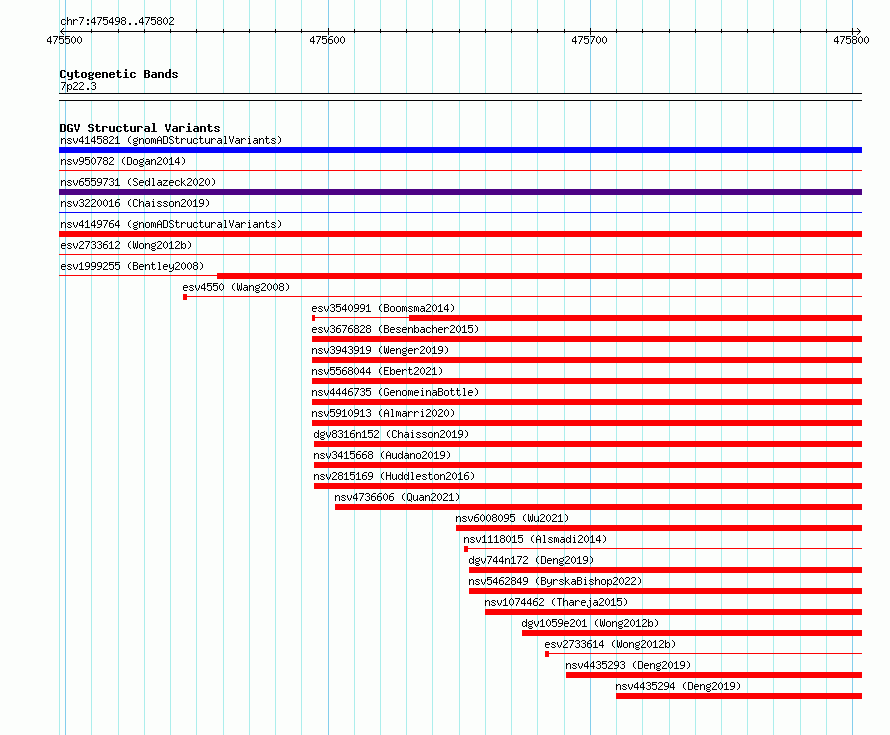Open nsv5462849 (ByrskaBishop2022) label
Image resolution: width=890 pixels, height=735 pixels.
[x=555, y=581]
